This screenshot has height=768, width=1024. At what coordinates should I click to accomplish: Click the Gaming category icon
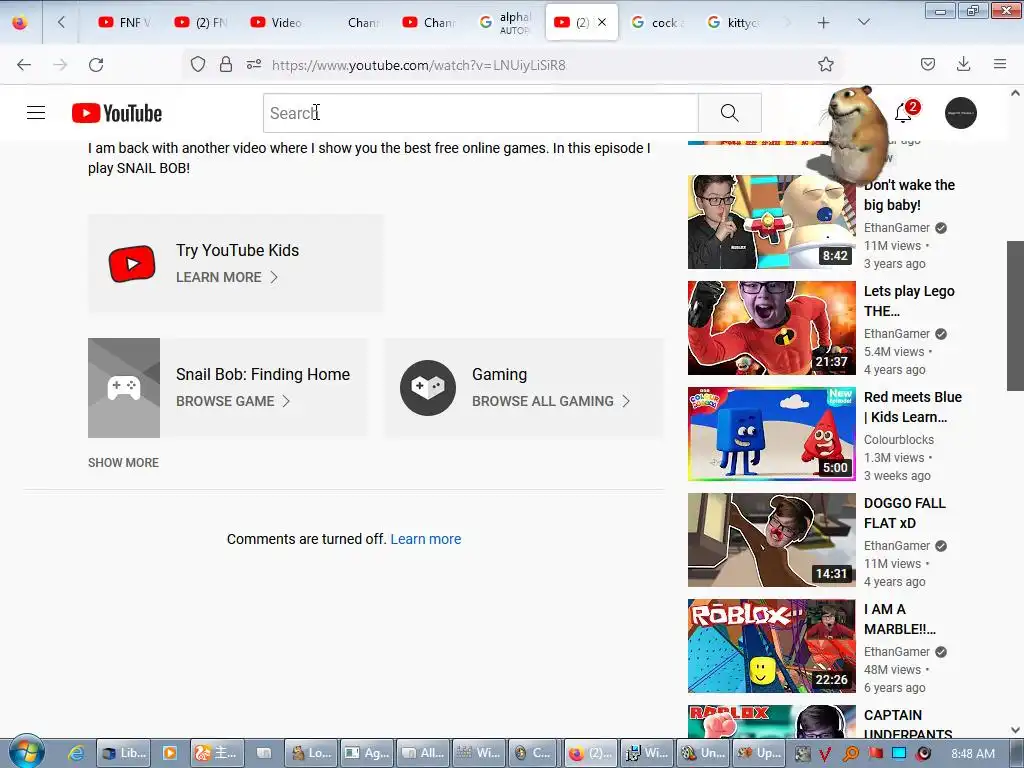coord(428,388)
